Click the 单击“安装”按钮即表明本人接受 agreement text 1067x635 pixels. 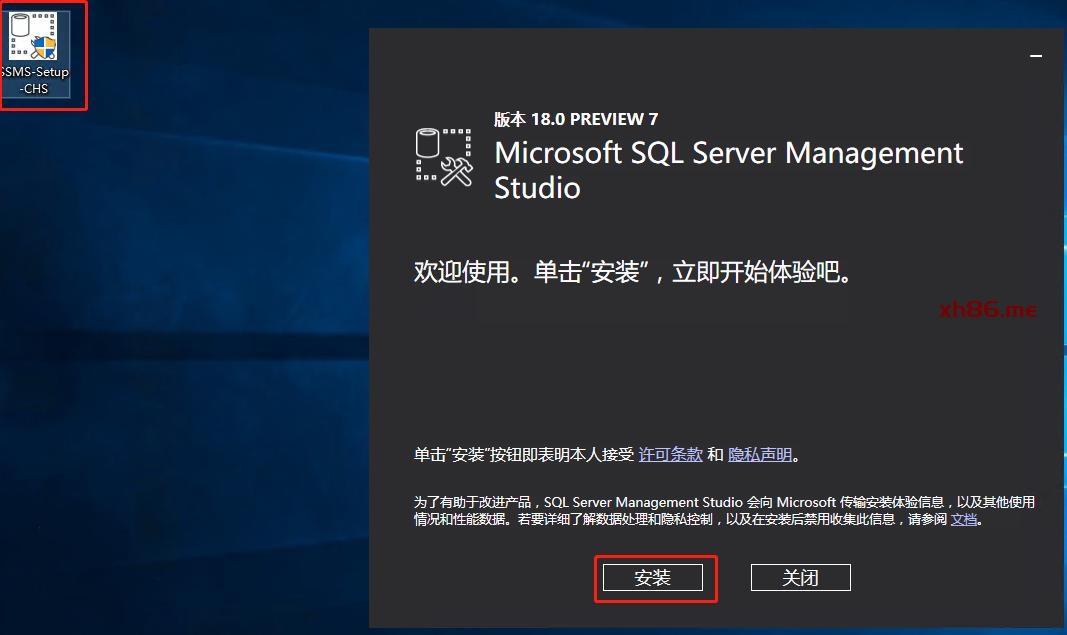[524, 455]
